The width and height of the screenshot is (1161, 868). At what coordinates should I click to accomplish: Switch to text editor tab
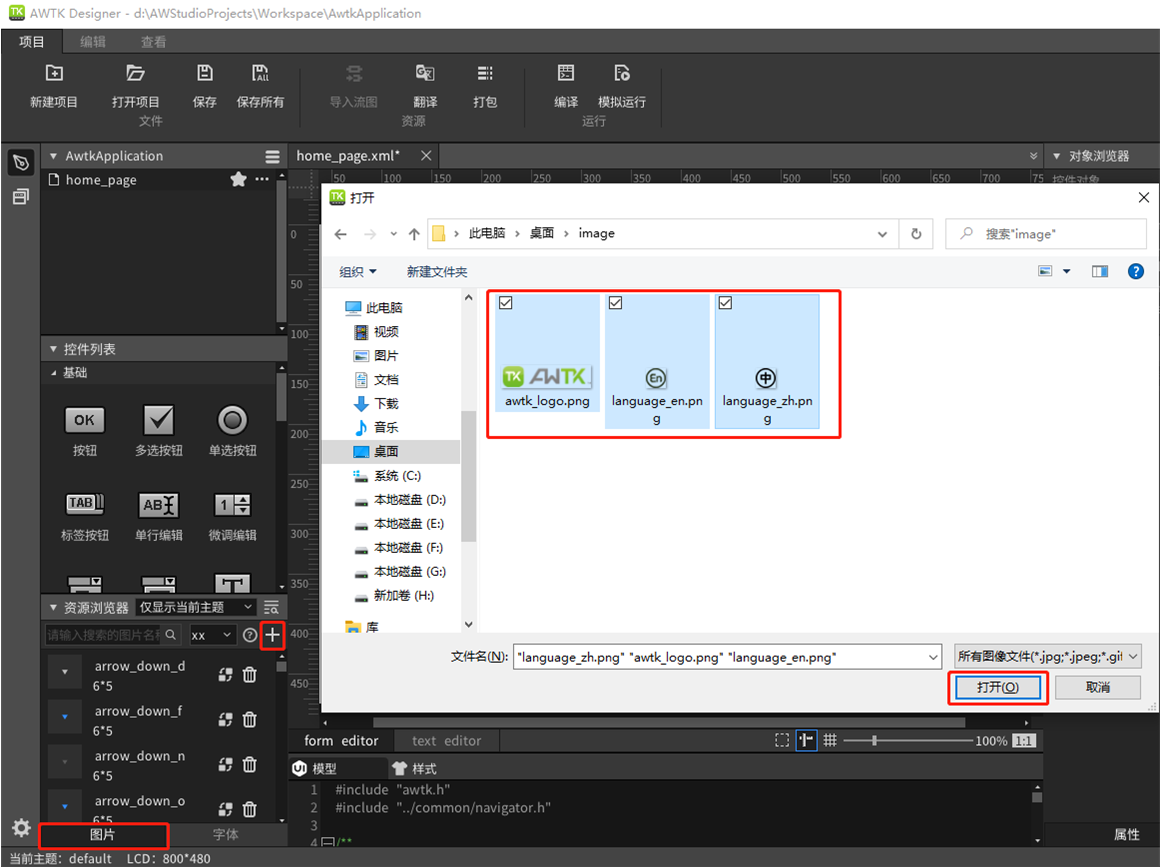click(446, 741)
